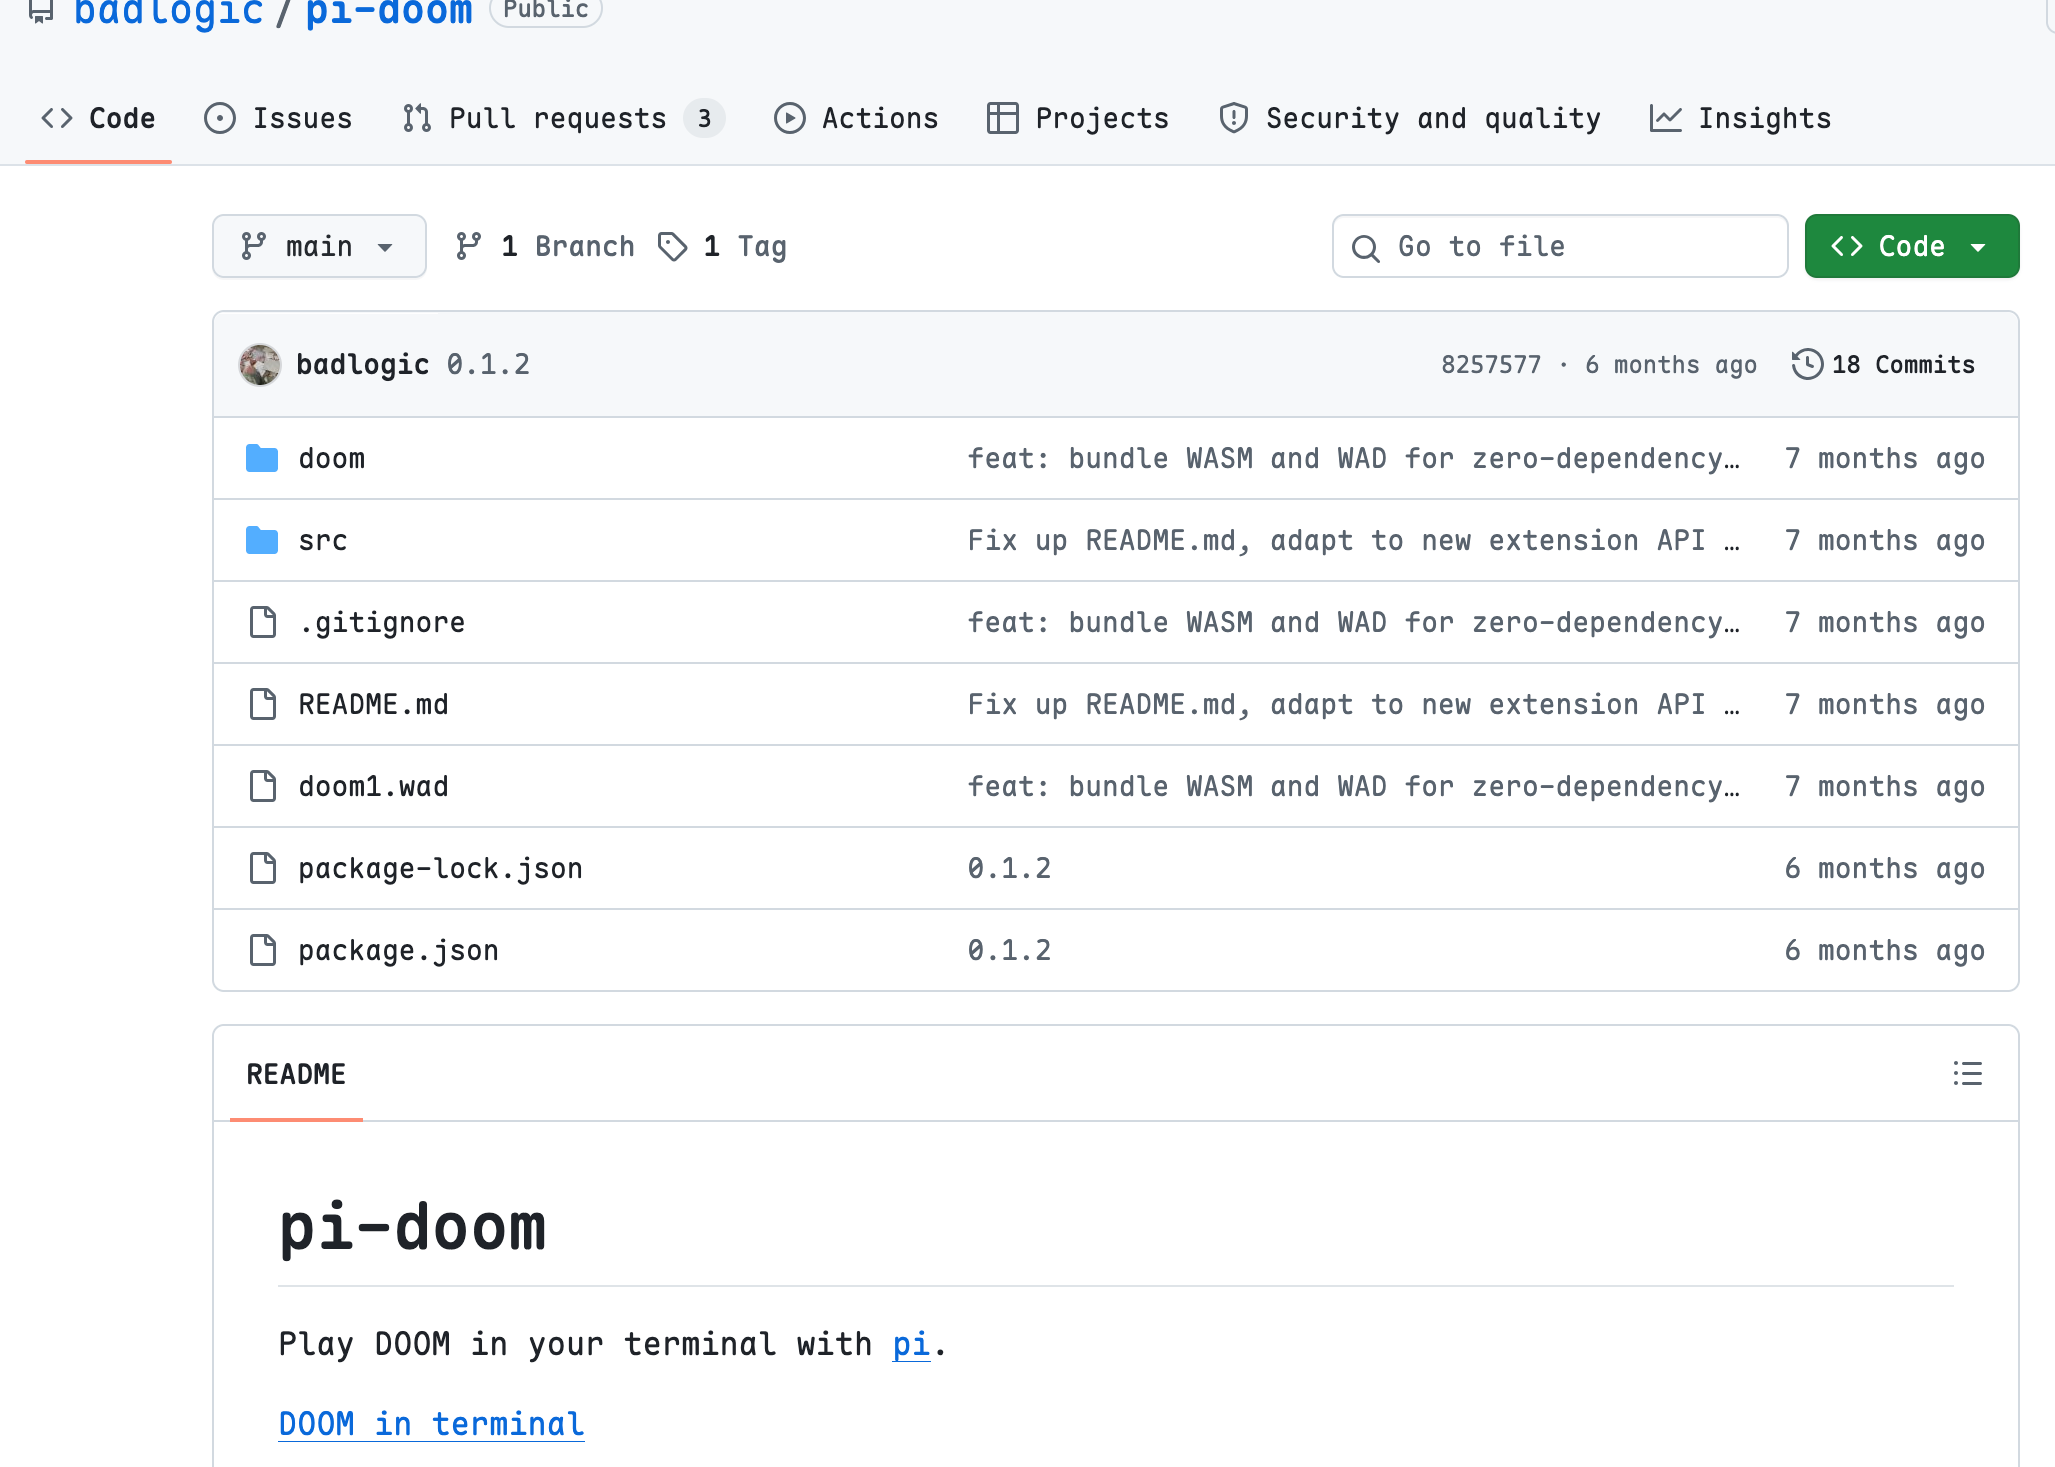Screen dimensions: 2055x1467
Task: Open the .gitignore file
Action: pyautogui.click(x=382, y=622)
